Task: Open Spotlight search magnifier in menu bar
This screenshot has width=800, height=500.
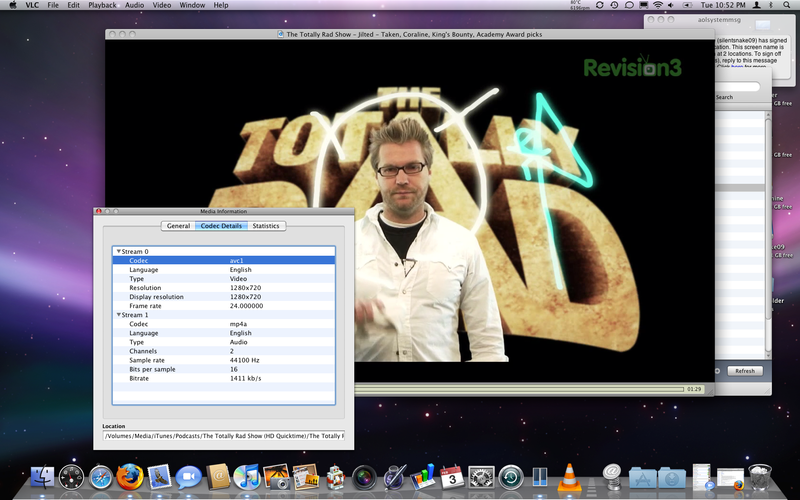Action: click(x=789, y=5)
